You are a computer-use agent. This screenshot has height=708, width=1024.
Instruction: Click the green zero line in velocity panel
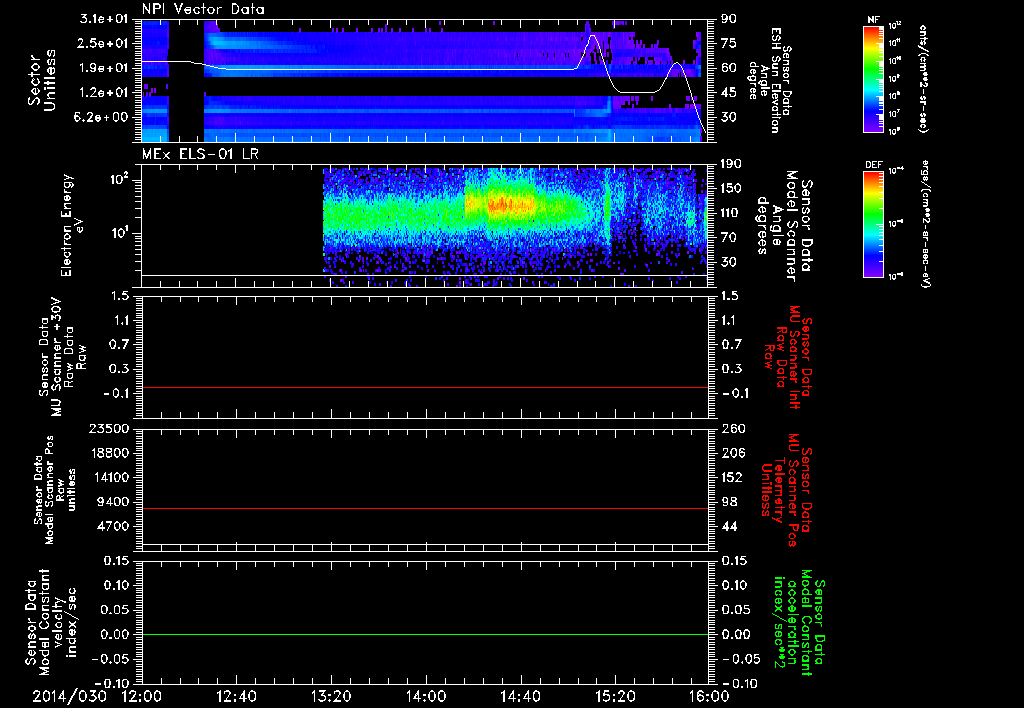(425, 634)
